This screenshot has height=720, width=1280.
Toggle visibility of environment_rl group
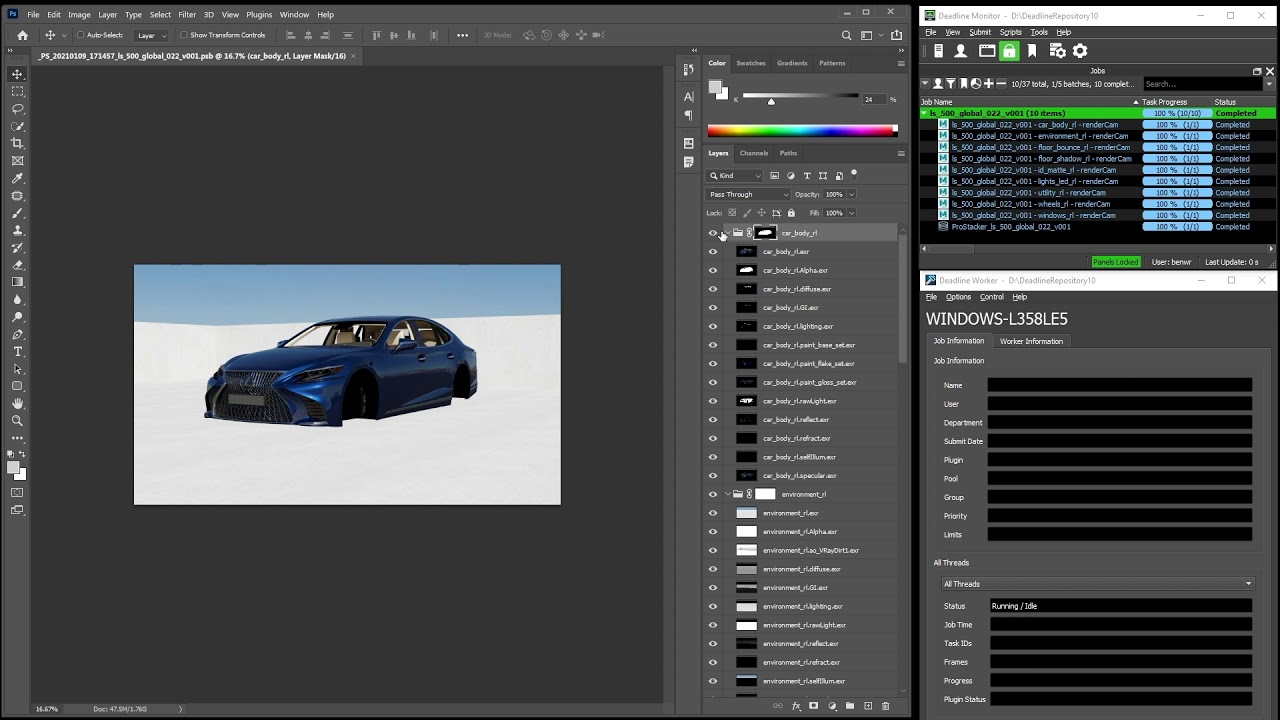click(713, 494)
